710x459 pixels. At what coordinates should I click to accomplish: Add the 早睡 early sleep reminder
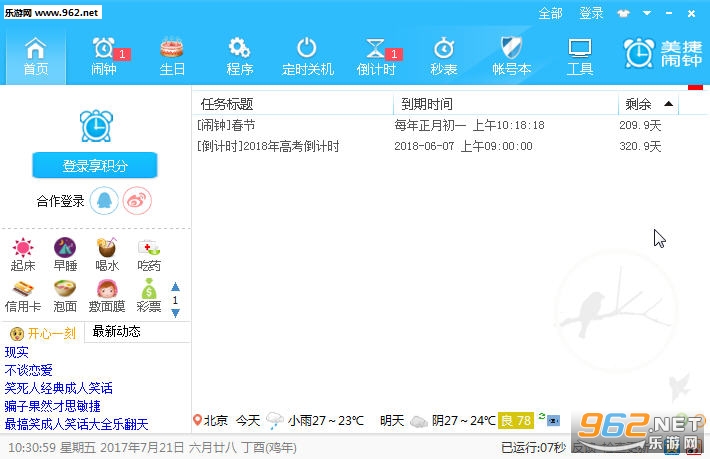point(65,254)
